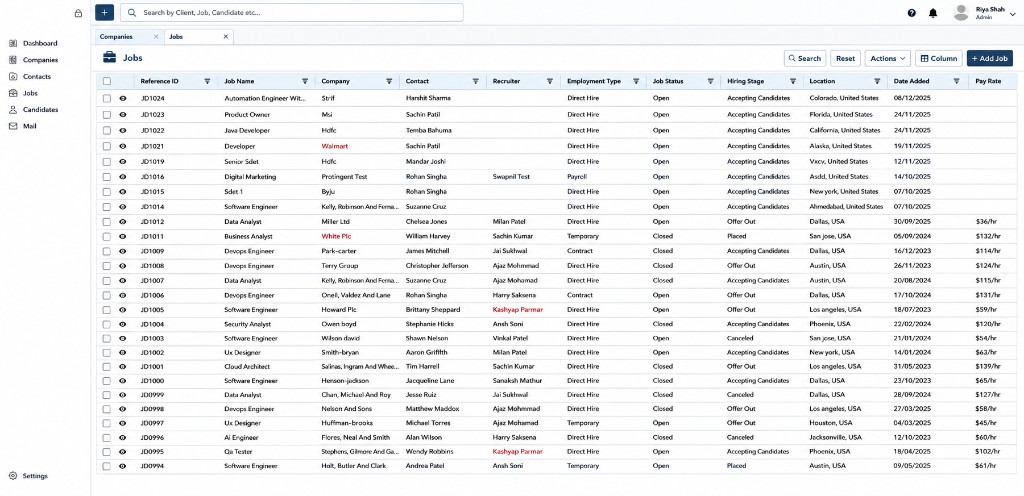Open Mail from the sidebar
This screenshot has width=1024, height=496.
click(29, 126)
